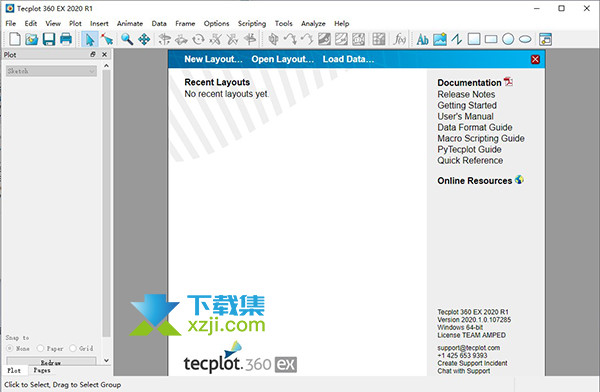Click the New Layout page icon

pos(15,39)
